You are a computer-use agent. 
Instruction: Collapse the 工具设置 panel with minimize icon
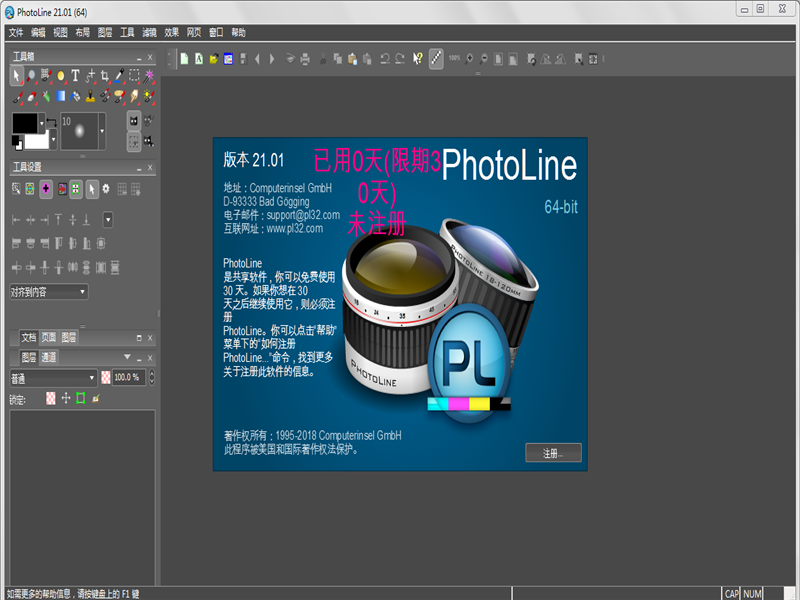(x=139, y=168)
